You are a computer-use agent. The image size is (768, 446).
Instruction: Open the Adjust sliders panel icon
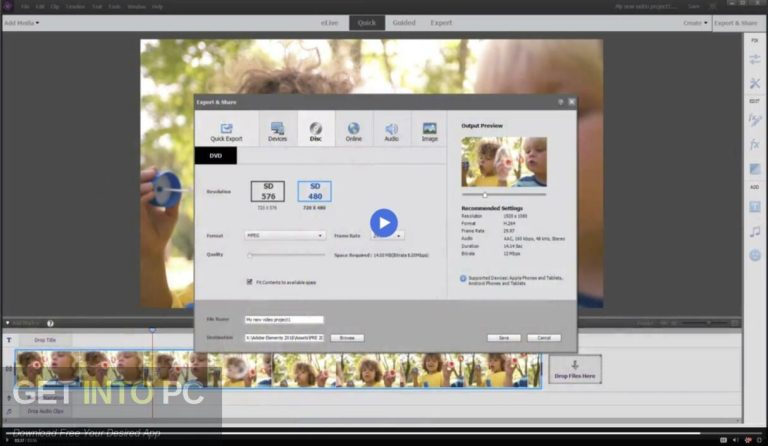point(755,60)
